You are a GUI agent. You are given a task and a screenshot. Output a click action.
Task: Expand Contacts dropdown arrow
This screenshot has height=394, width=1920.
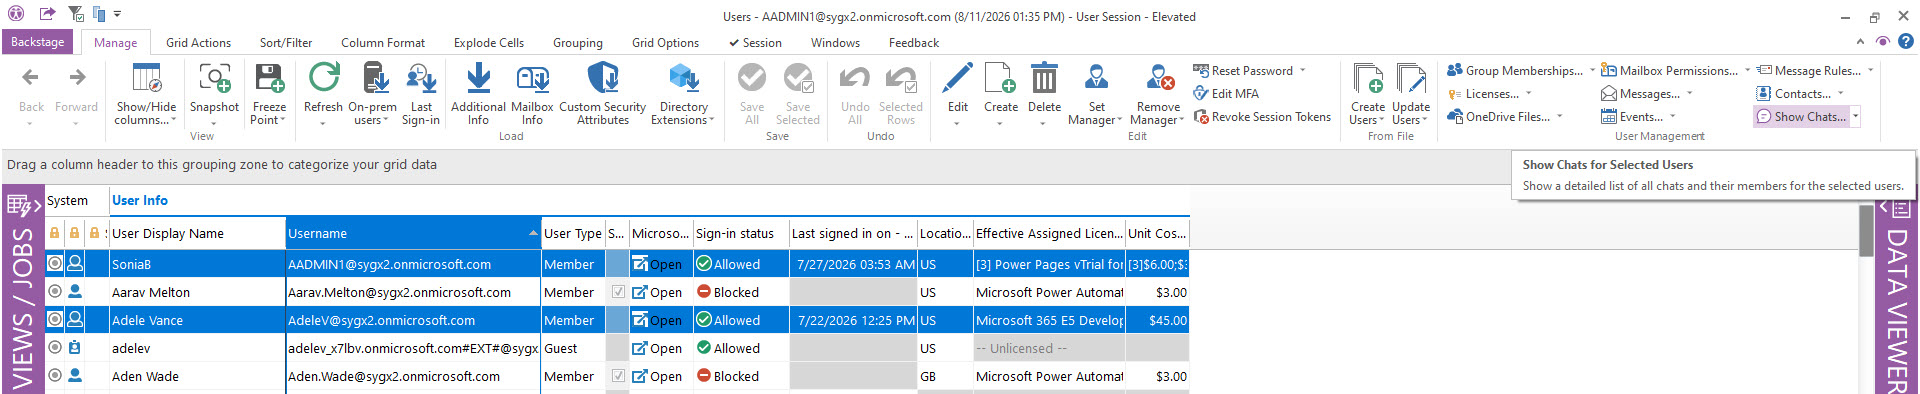(1840, 94)
